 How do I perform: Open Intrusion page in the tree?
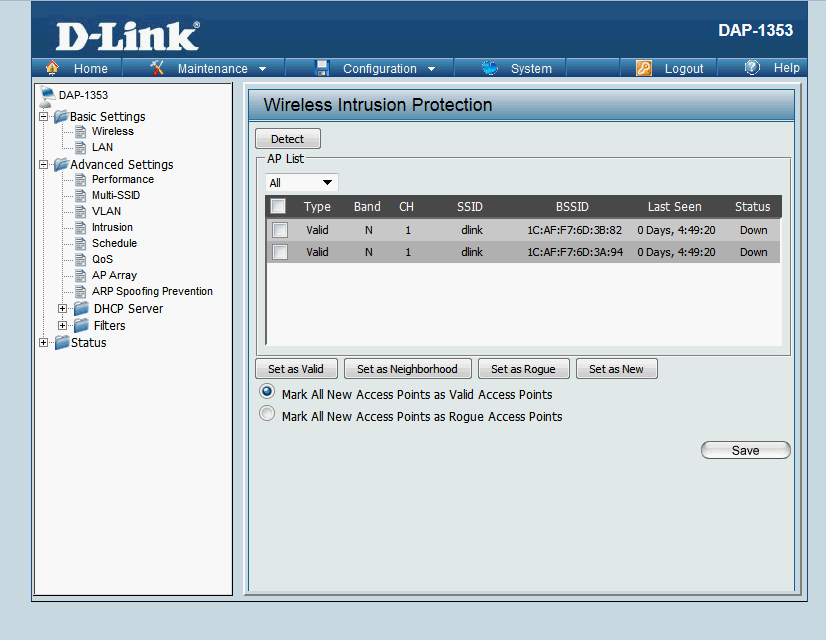pos(112,228)
